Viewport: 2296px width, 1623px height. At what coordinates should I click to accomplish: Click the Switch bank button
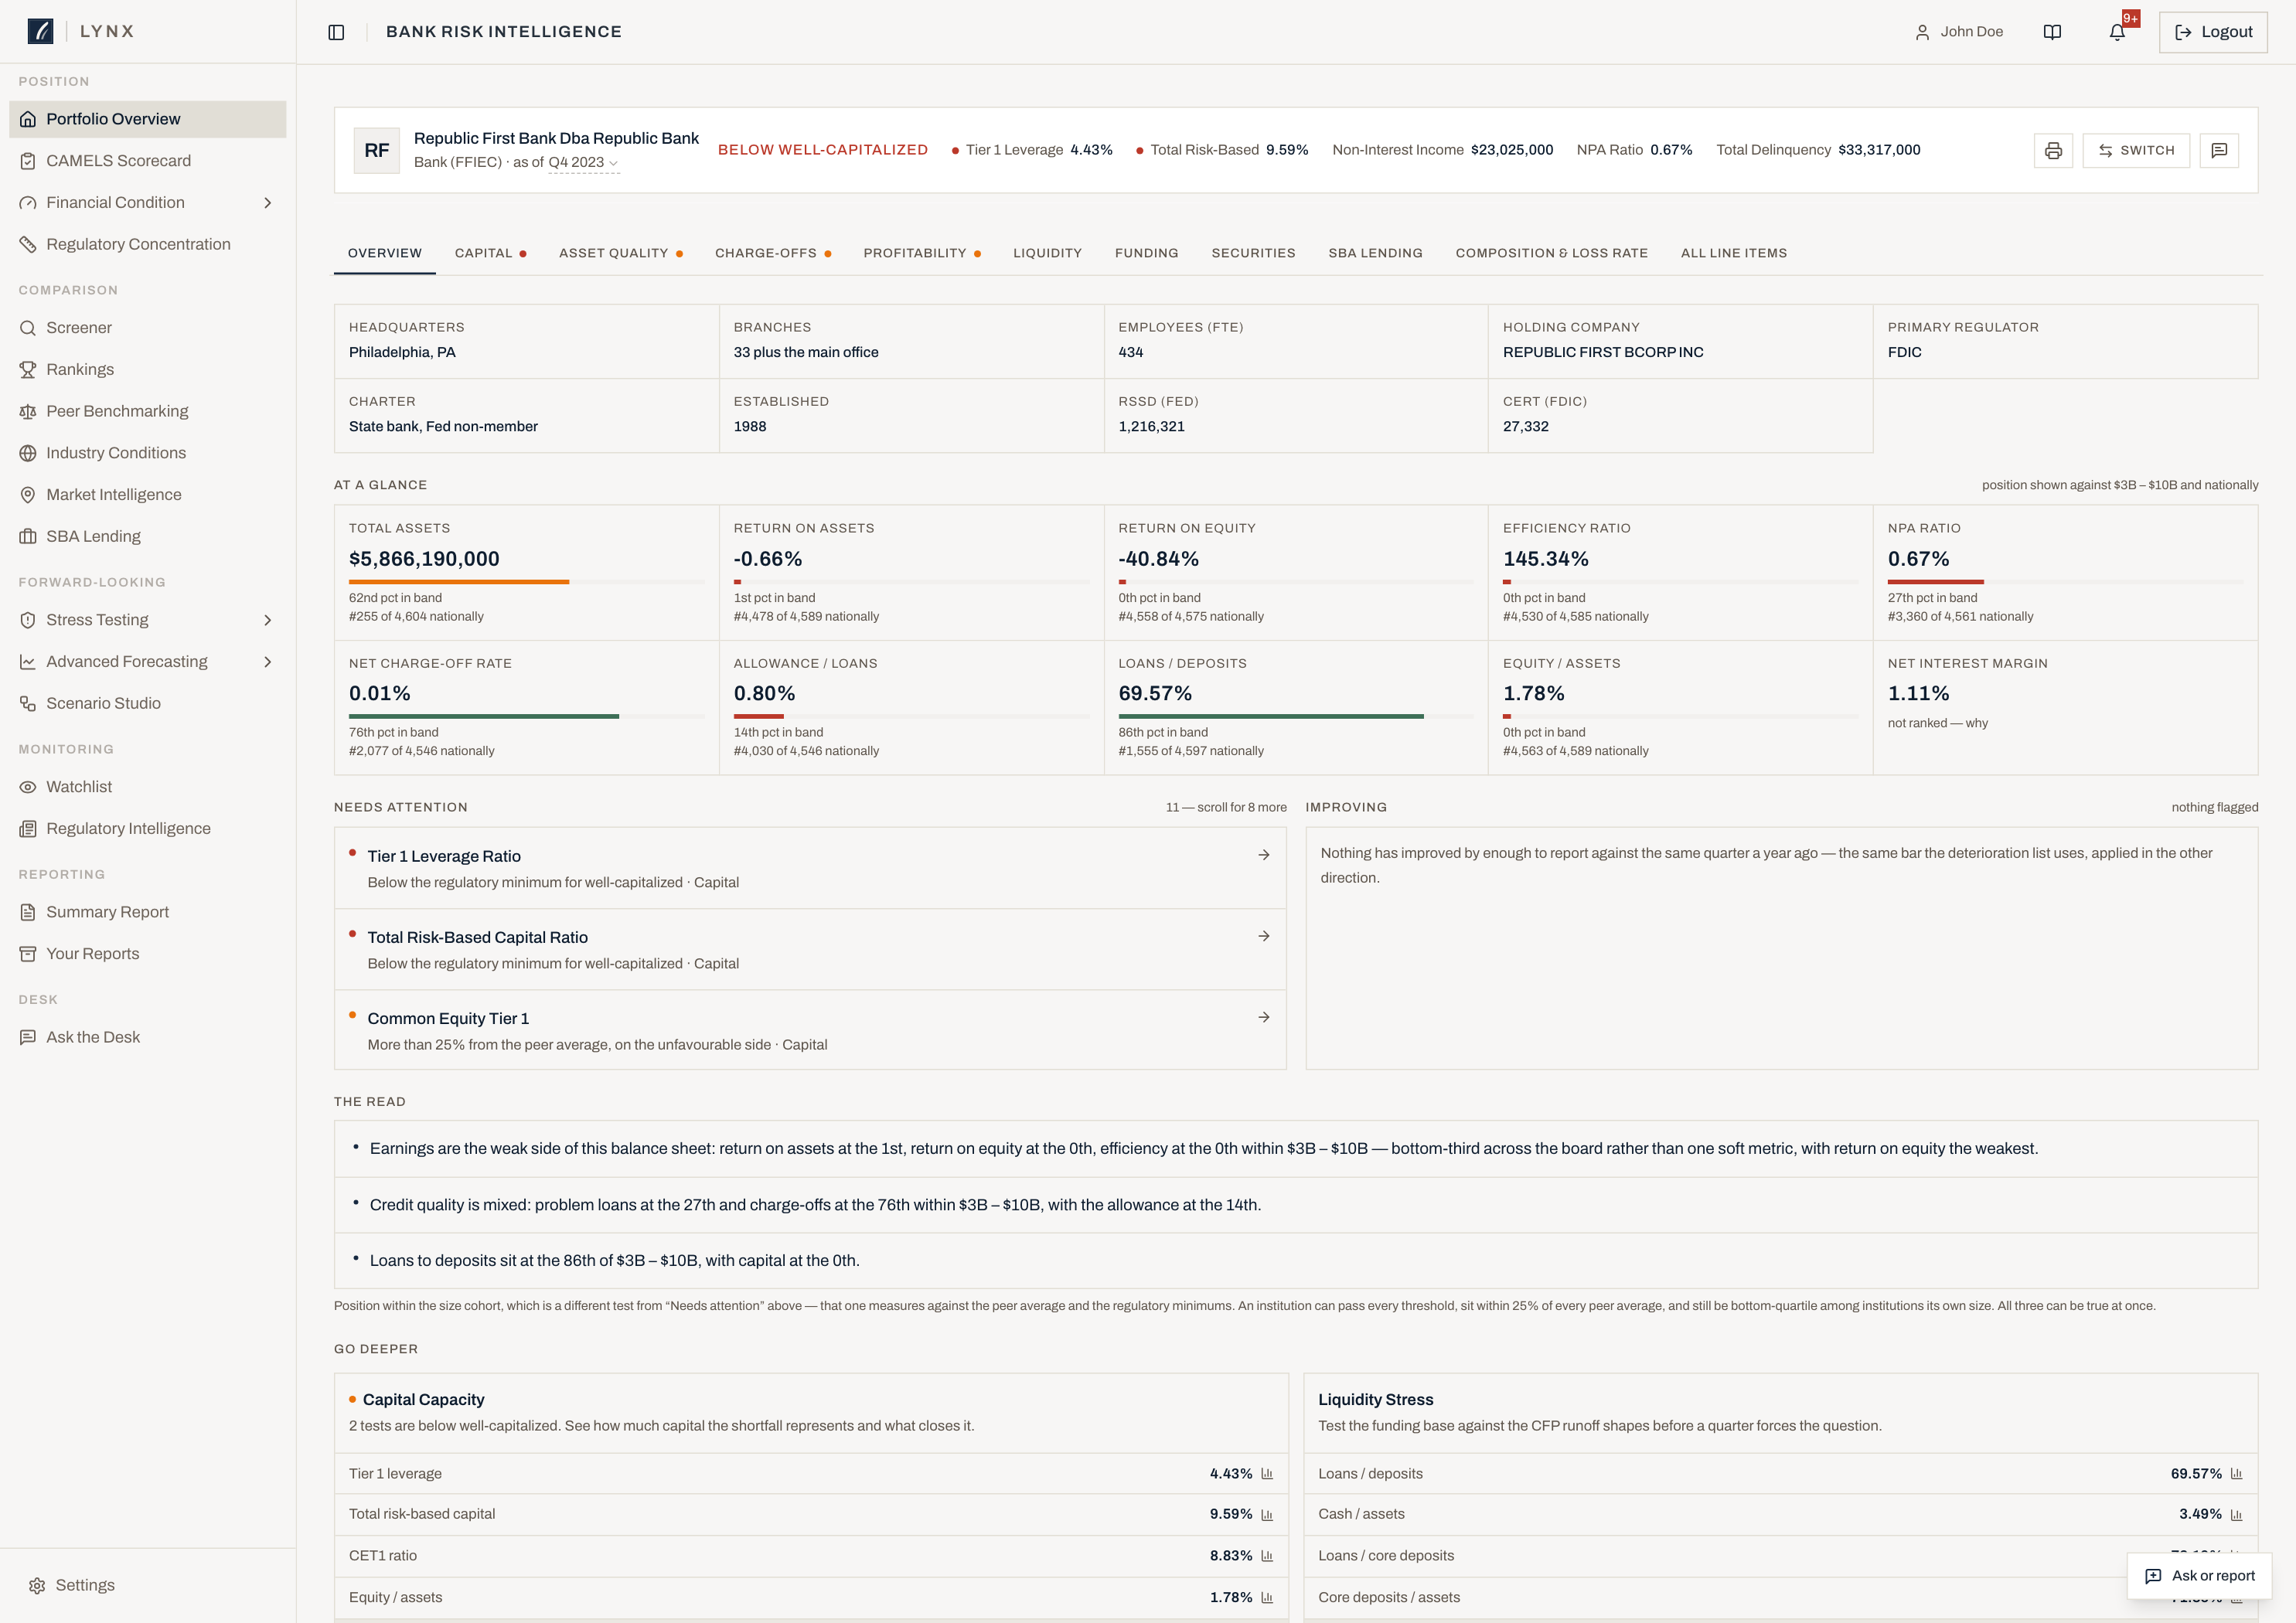click(x=2135, y=150)
